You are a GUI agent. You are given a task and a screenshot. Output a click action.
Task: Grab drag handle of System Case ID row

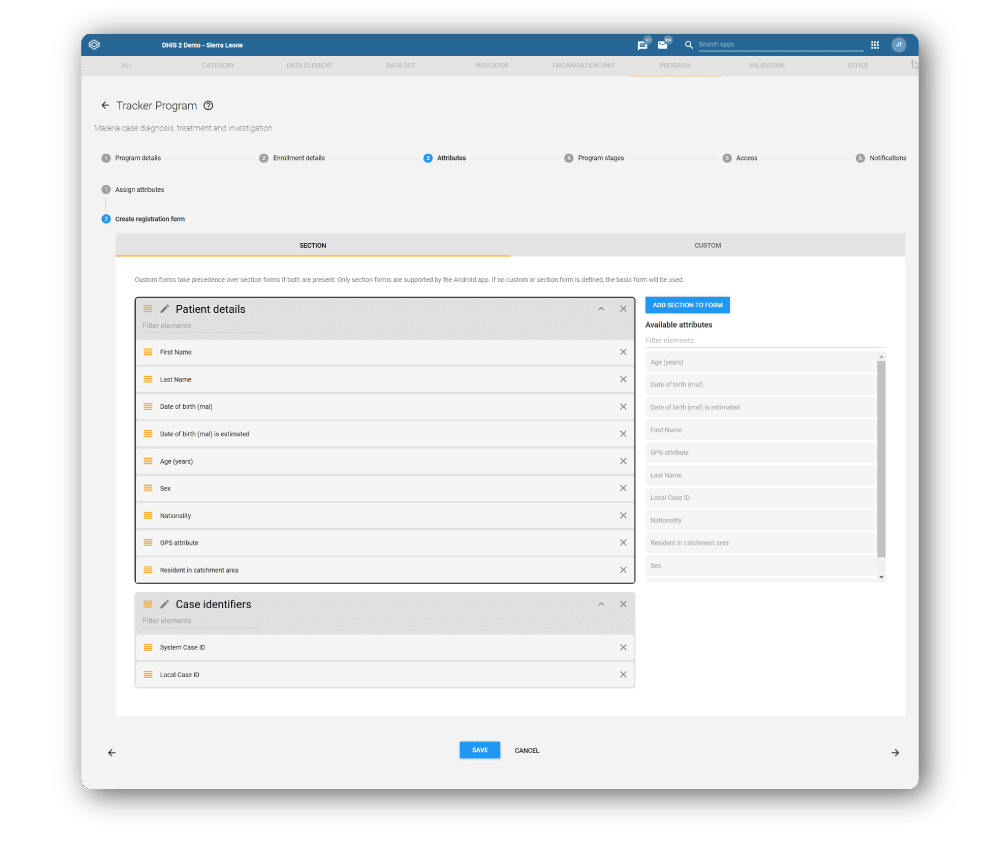tap(148, 647)
